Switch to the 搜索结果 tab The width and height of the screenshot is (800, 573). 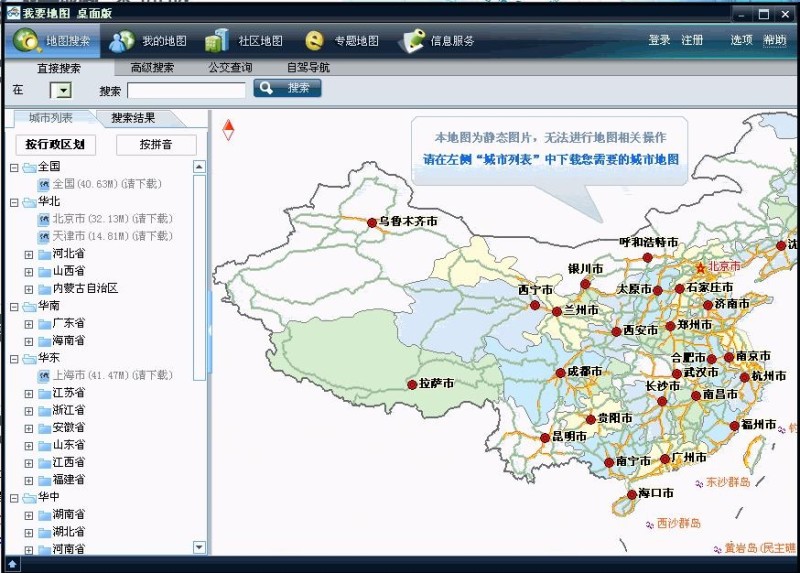[x=133, y=118]
